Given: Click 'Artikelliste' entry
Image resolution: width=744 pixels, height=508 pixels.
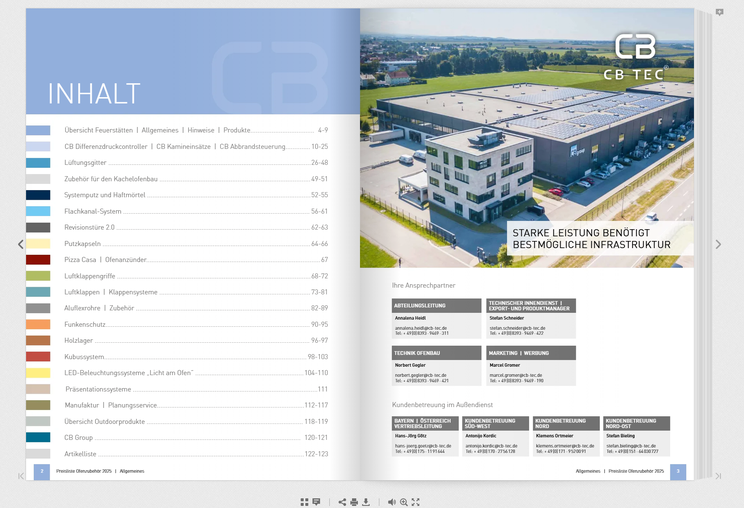Looking at the screenshot, I should 196,454.
